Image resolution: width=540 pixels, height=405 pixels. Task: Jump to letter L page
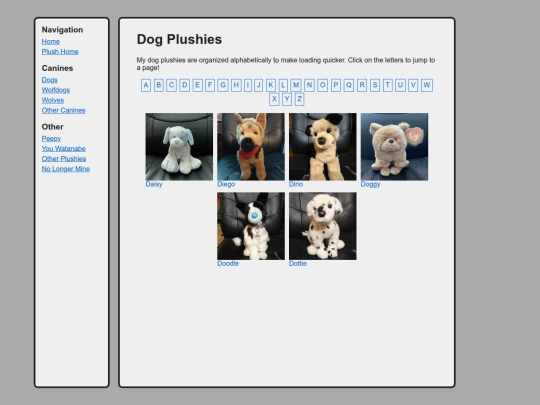(x=283, y=85)
